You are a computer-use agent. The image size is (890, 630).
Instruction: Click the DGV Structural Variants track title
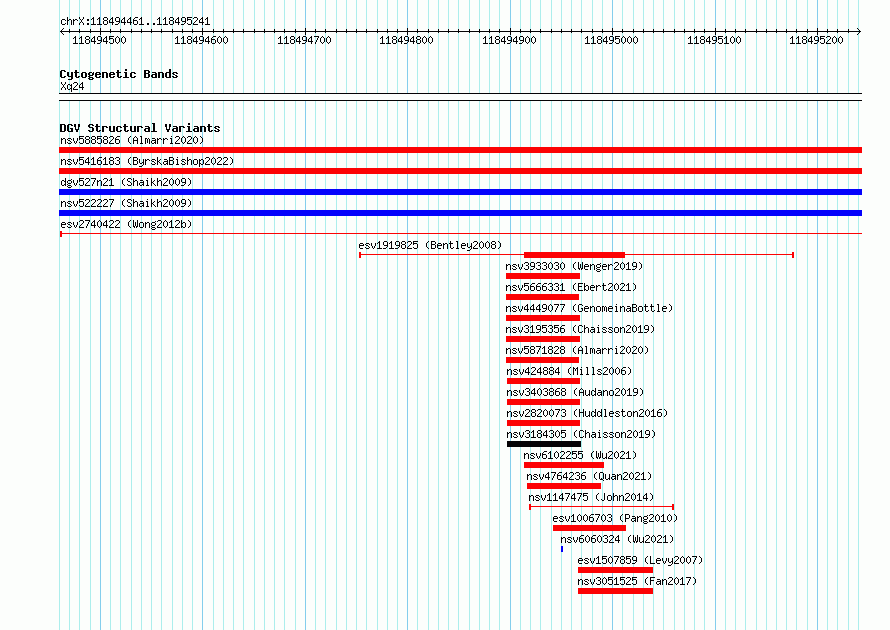click(140, 128)
